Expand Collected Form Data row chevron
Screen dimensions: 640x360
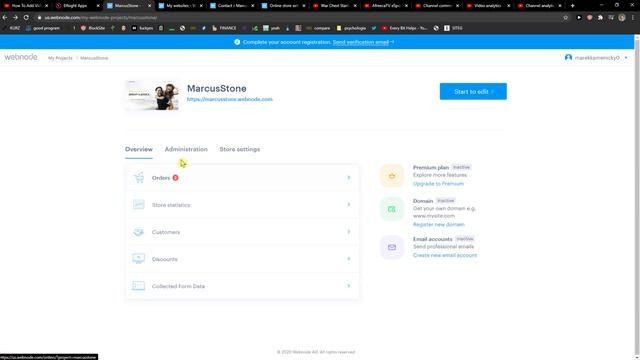coord(349,286)
